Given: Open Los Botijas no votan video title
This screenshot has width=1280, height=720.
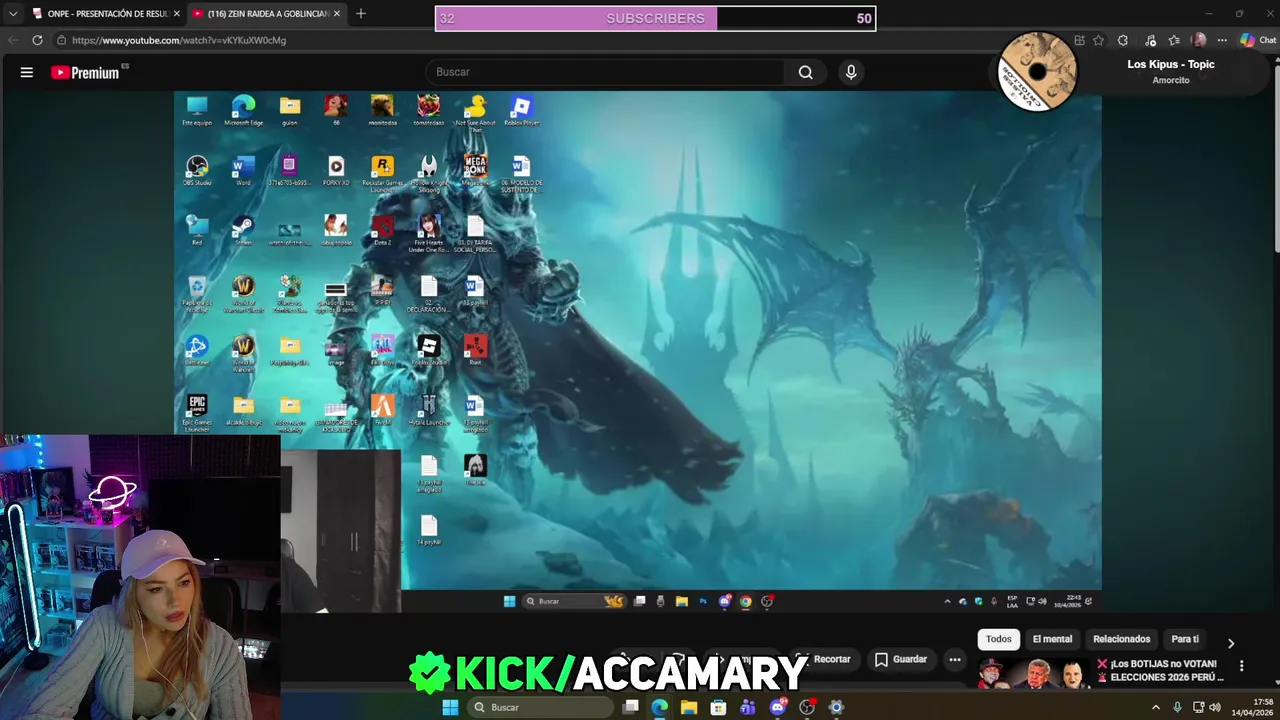Looking at the screenshot, I should click(1160, 670).
